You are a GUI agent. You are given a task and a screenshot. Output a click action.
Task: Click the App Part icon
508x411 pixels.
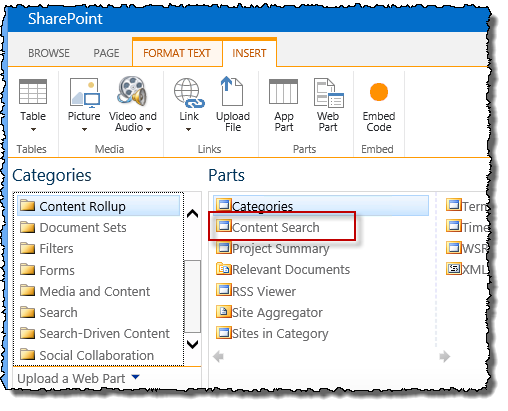283,92
